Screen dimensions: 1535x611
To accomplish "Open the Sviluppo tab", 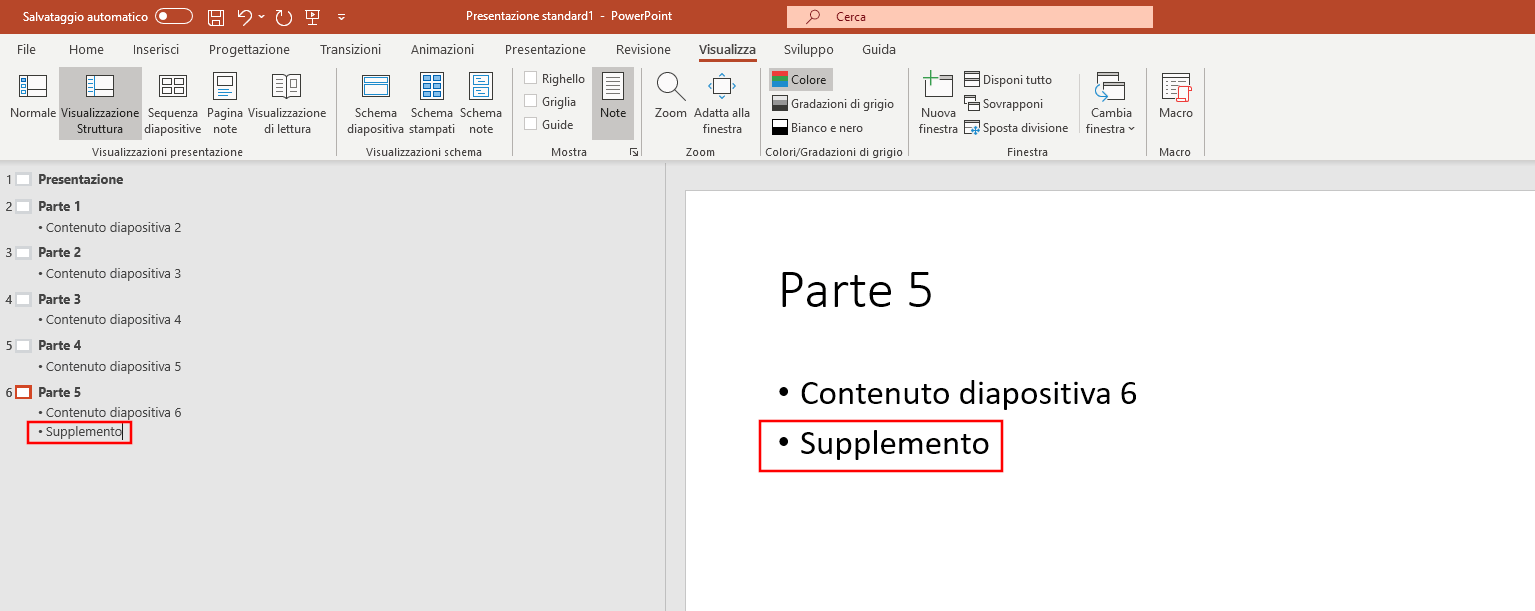I will coord(809,49).
